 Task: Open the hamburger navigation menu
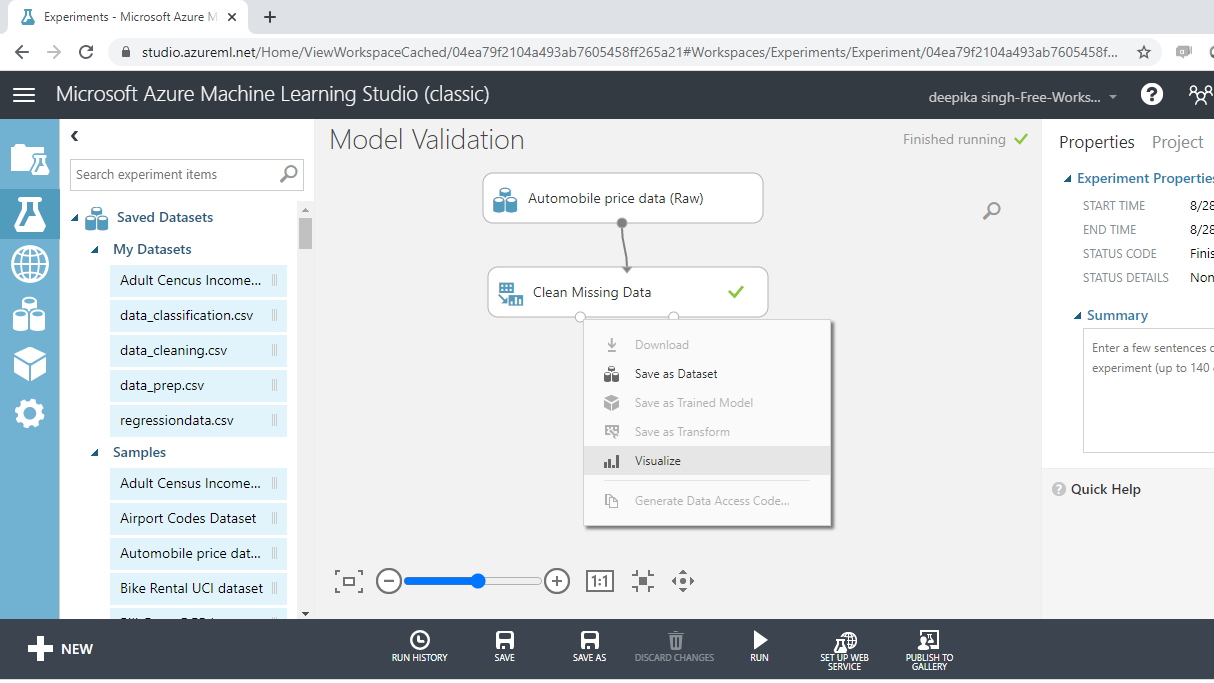(x=24, y=95)
